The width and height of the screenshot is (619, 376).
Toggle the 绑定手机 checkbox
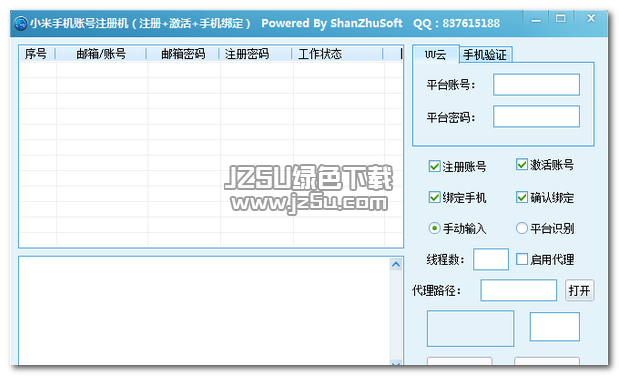[x=434, y=197]
